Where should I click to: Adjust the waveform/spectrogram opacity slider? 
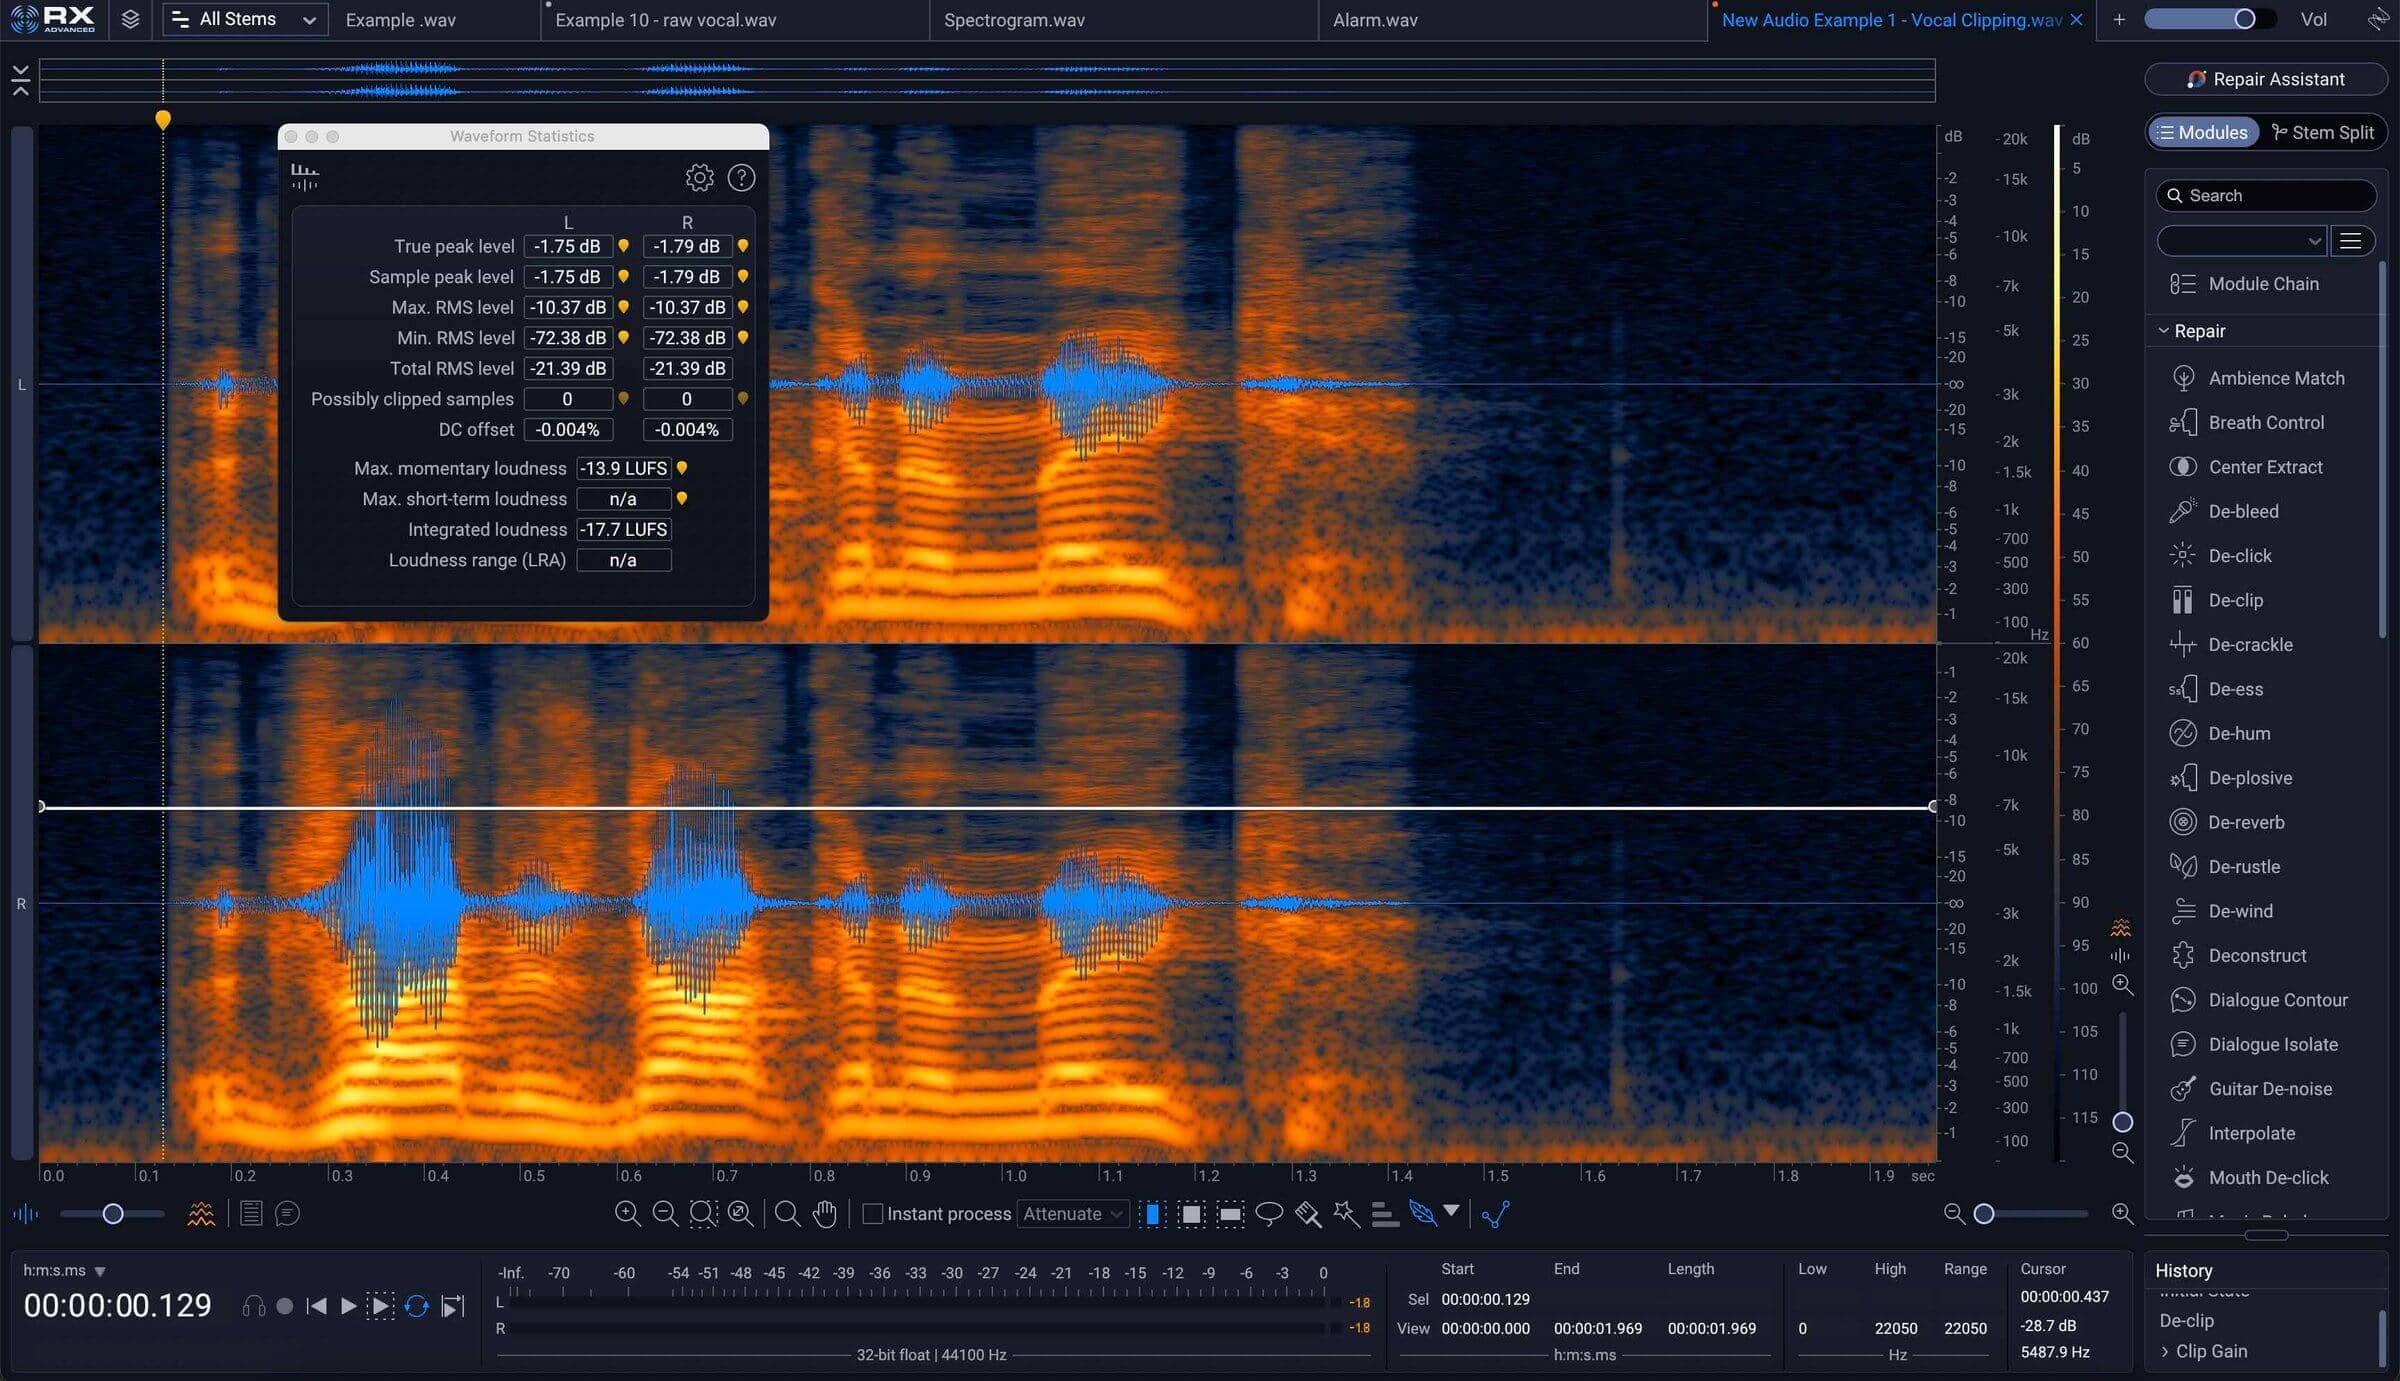[x=112, y=1214]
